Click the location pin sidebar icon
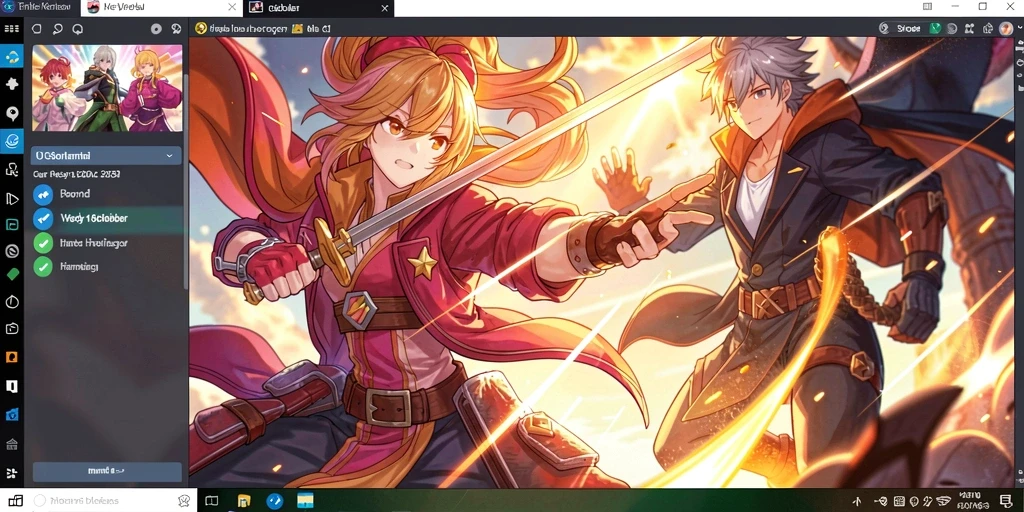1024x512 pixels. [12, 114]
